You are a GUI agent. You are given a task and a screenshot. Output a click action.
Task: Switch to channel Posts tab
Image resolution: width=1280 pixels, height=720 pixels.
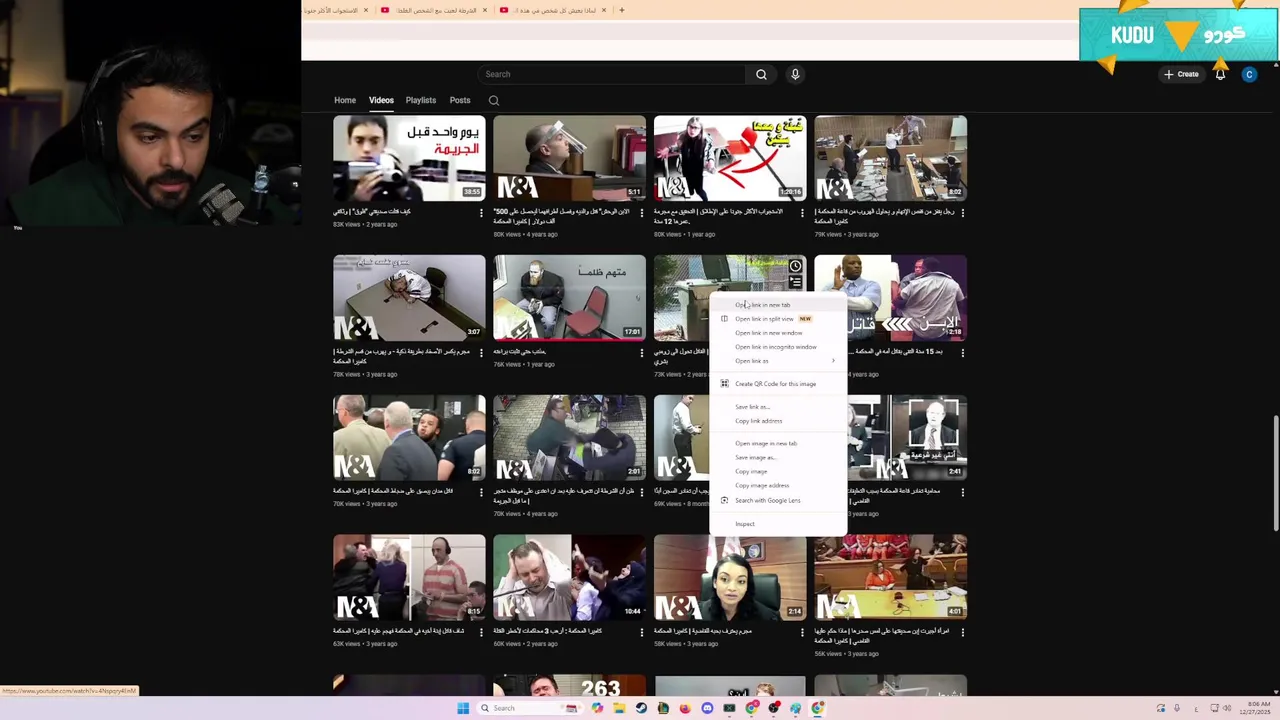[460, 100]
